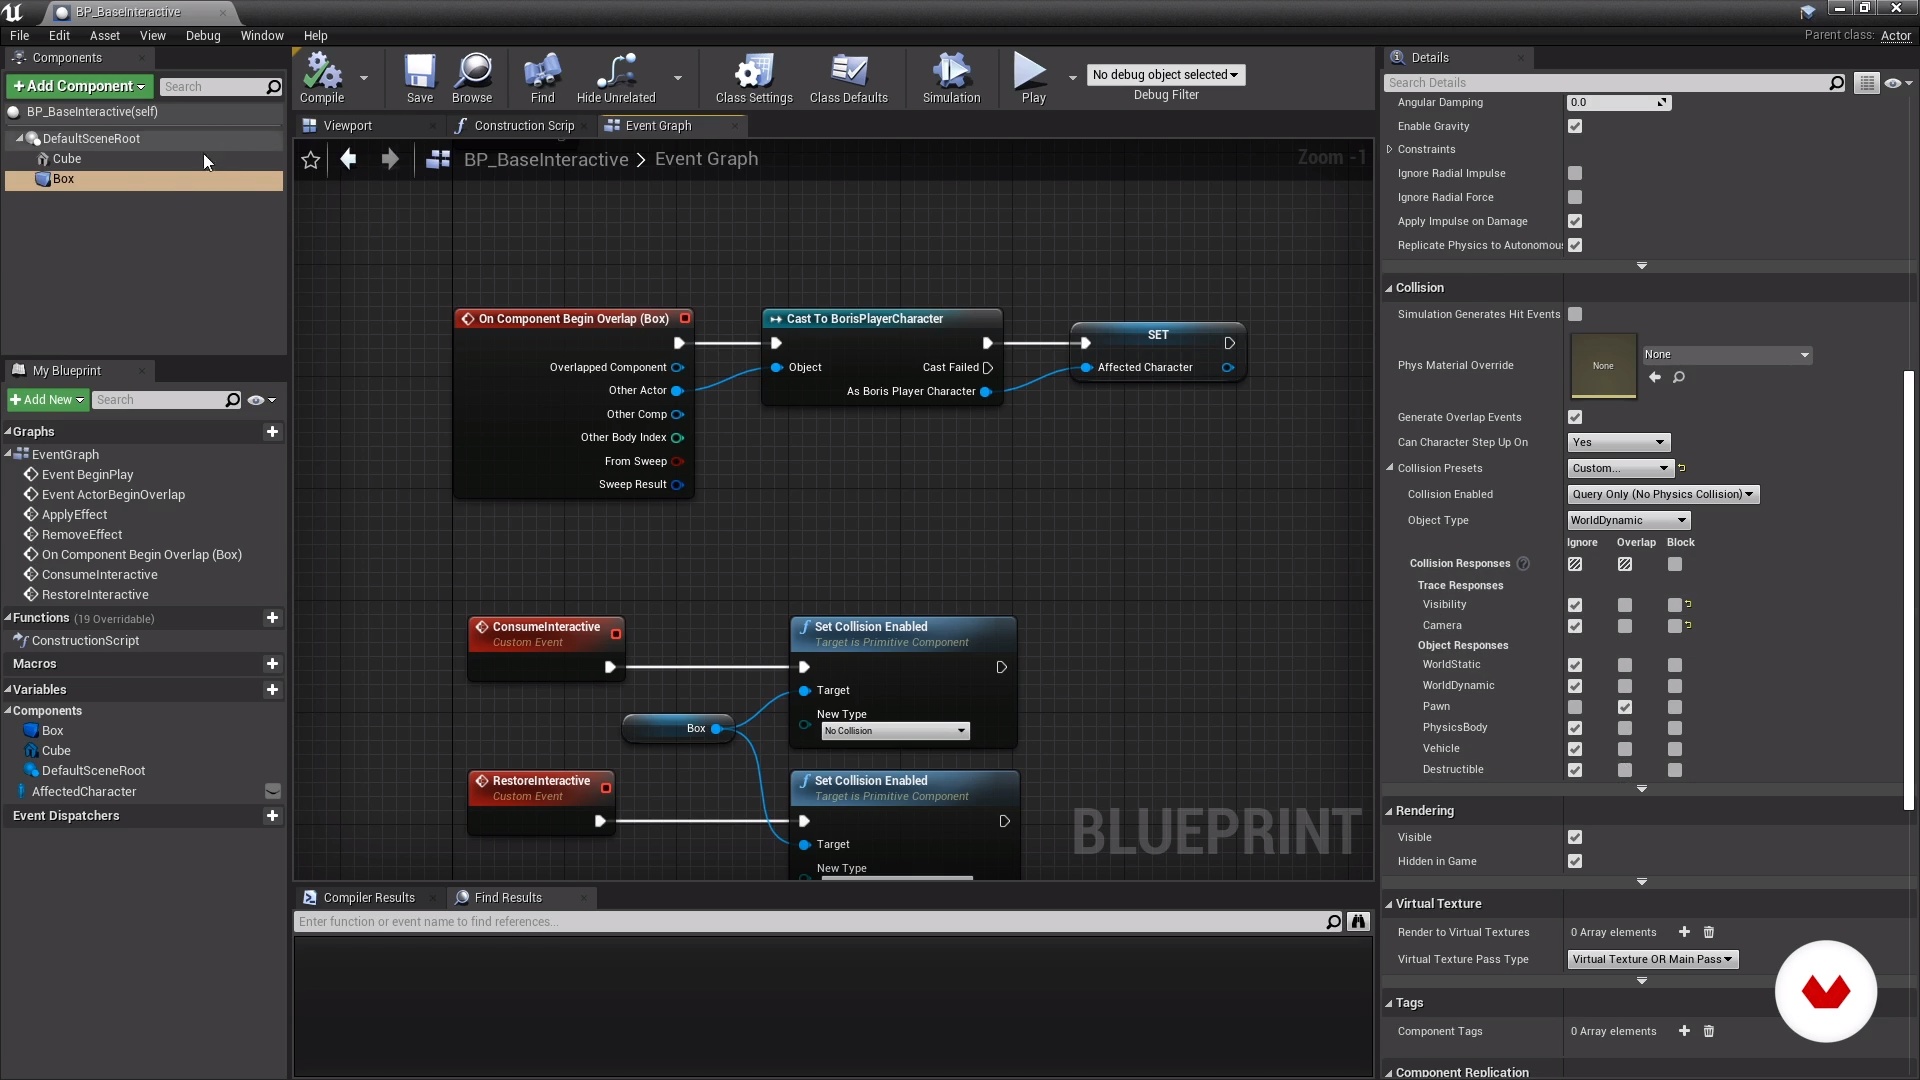Click Add New in My Blueprint
The image size is (1920, 1080).
[47, 400]
